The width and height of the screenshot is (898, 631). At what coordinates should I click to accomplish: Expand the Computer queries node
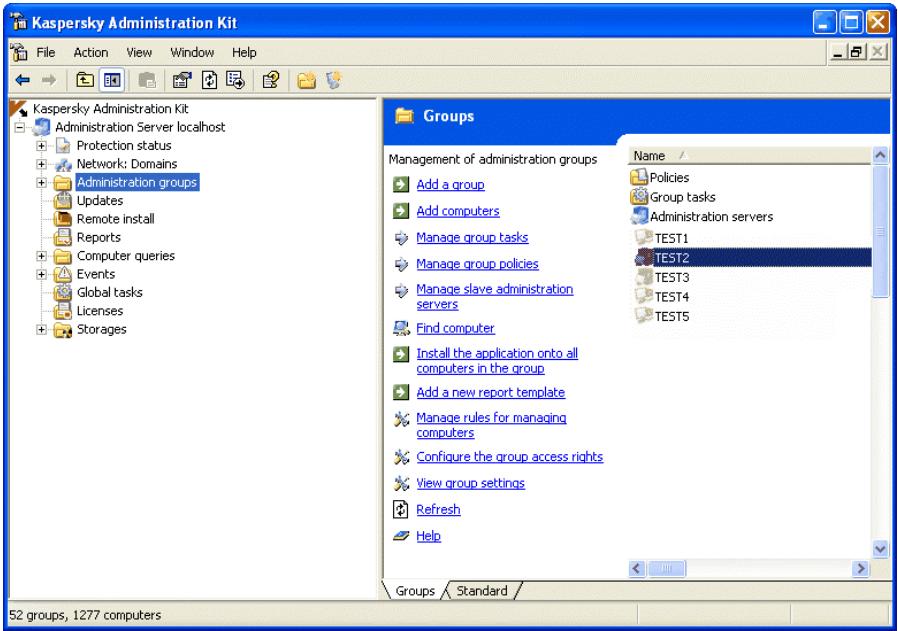[x=41, y=256]
